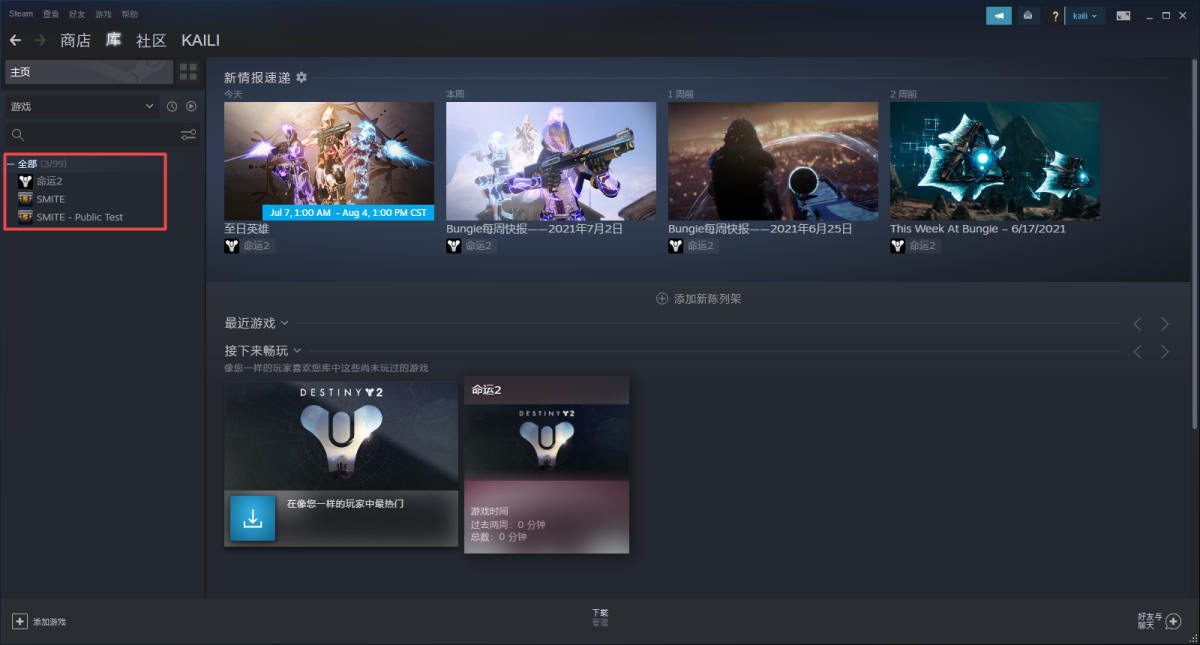Click 命运2 tag under This Week At Bungie
Screen dimensions: 1200x645
(x=923, y=246)
